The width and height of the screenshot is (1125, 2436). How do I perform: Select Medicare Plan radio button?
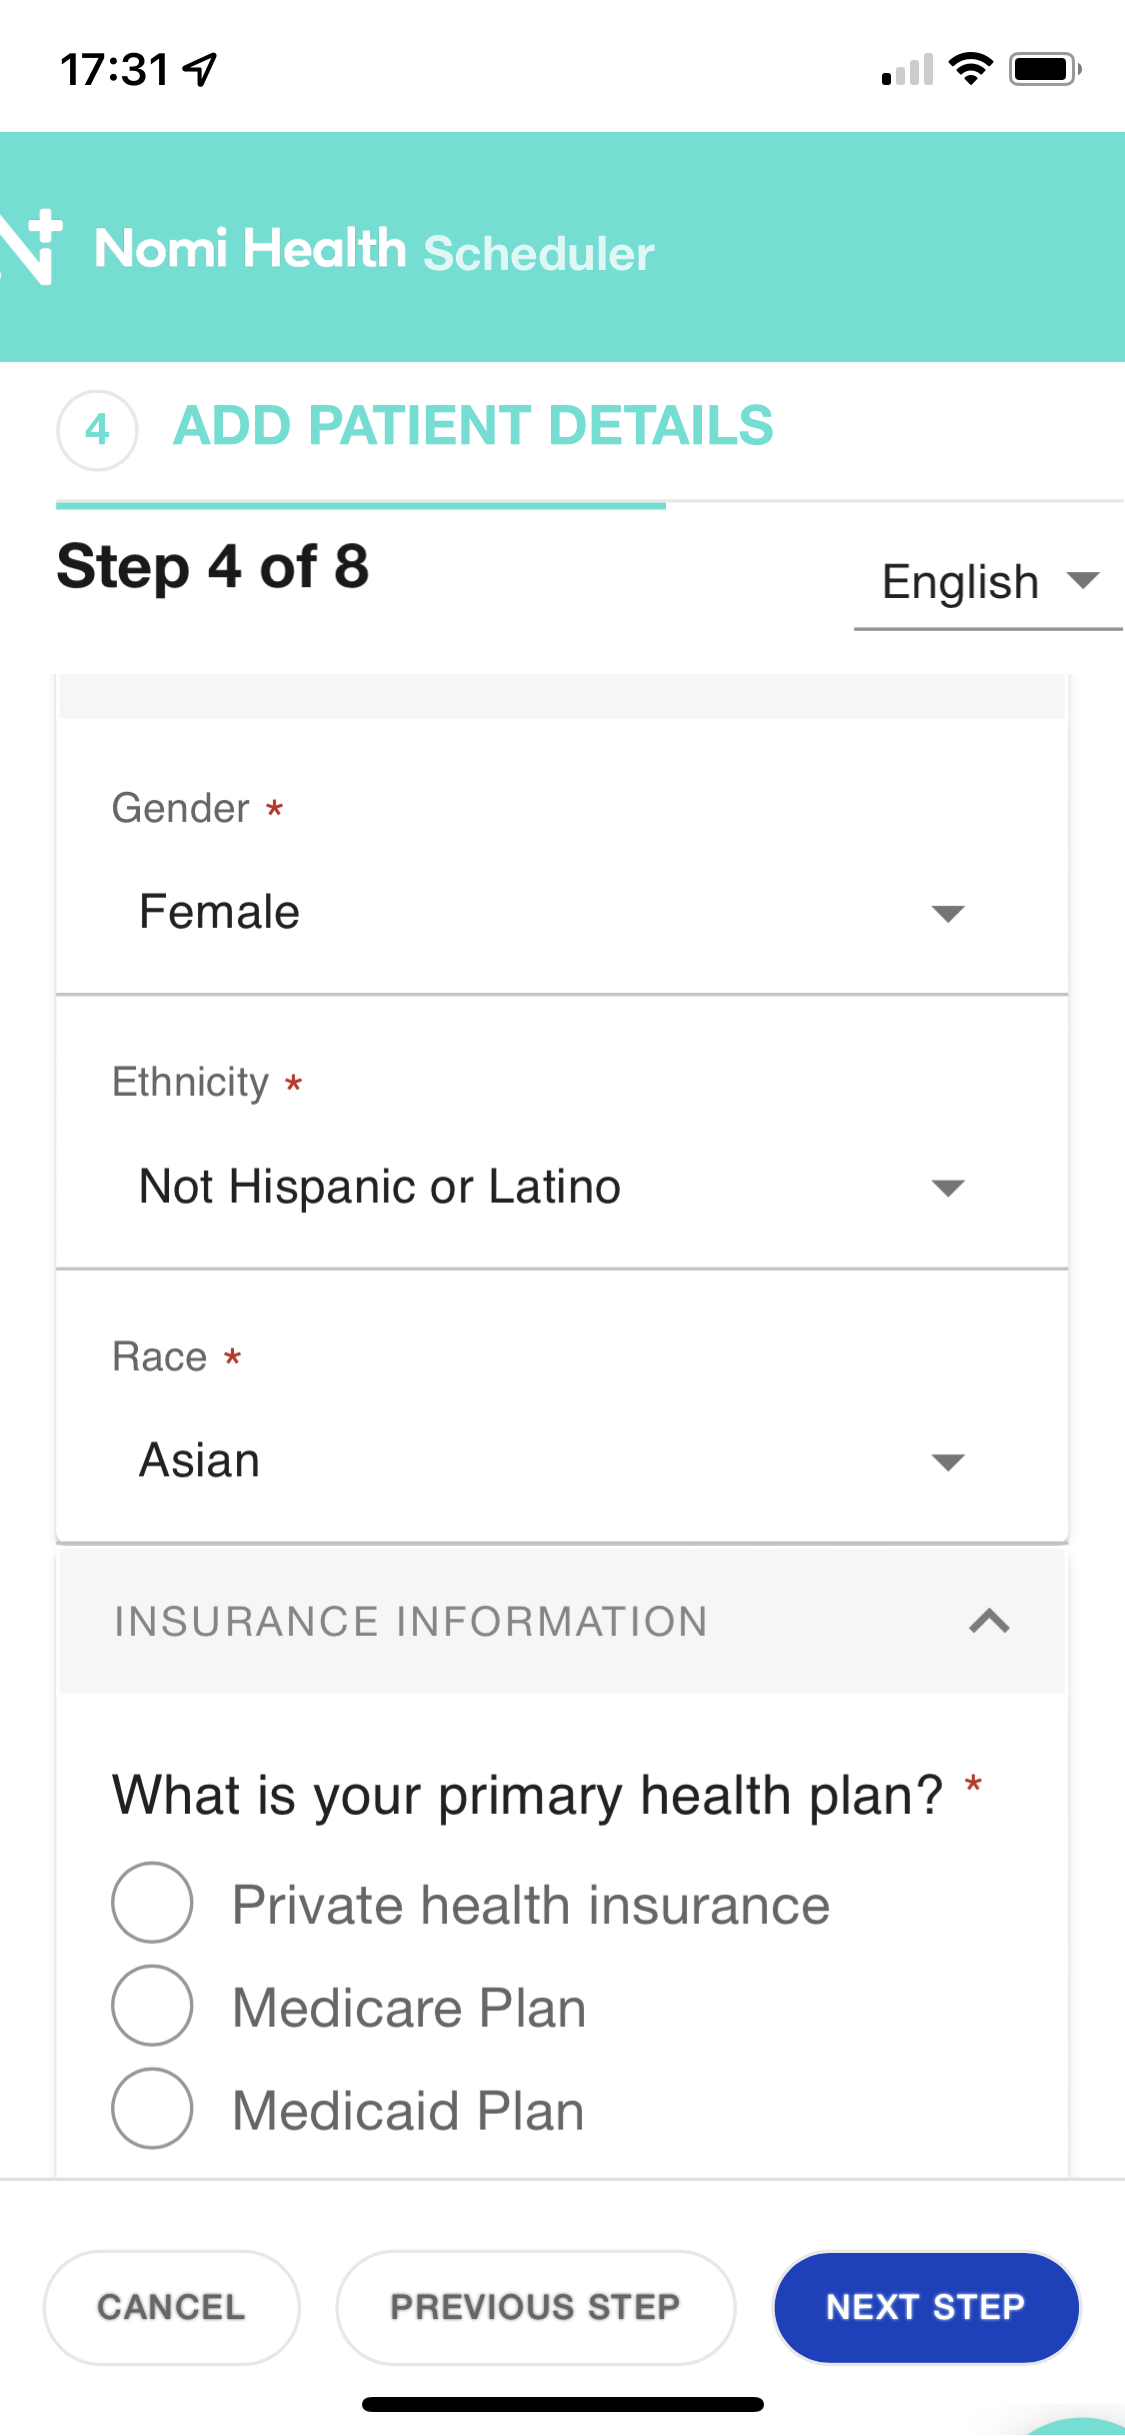point(152,2005)
